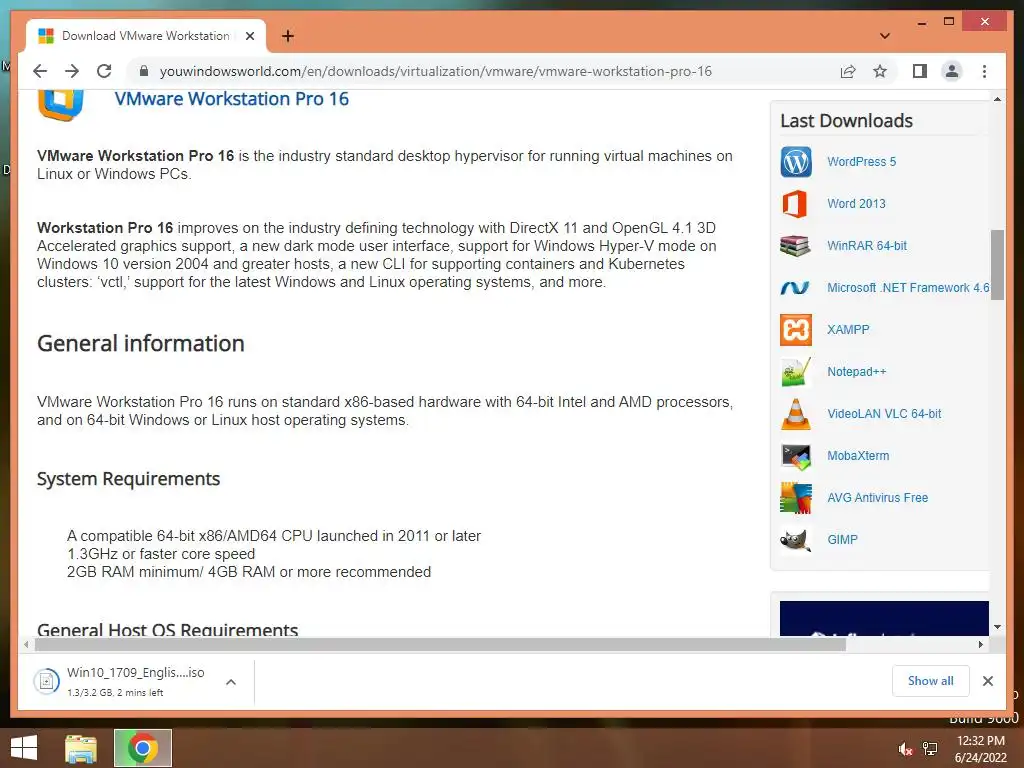
Task: Open the Chrome side panel
Action: (920, 71)
